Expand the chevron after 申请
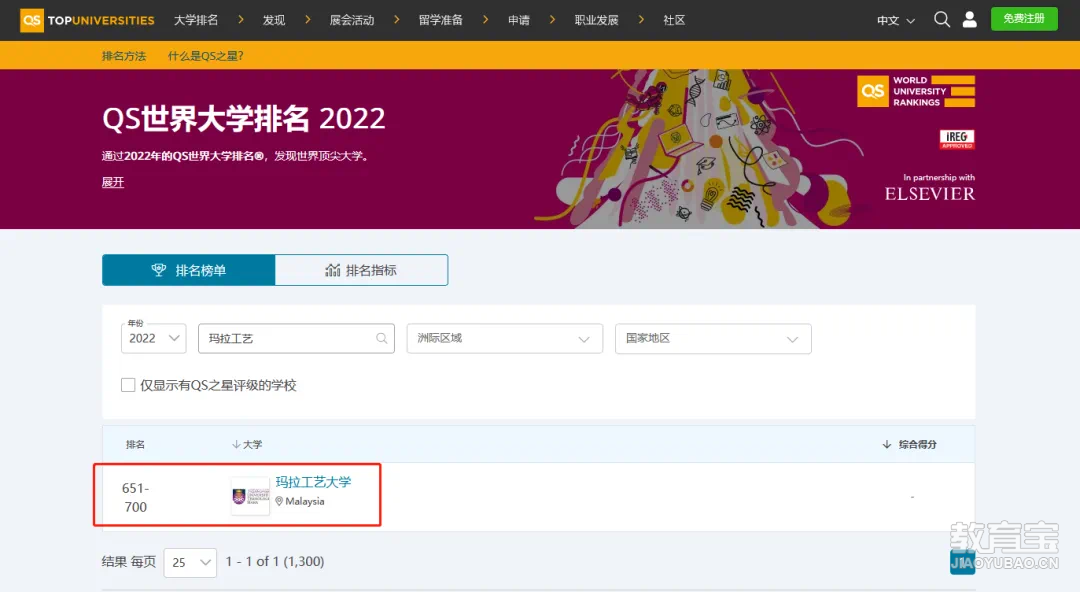1080x592 pixels. pos(552,19)
